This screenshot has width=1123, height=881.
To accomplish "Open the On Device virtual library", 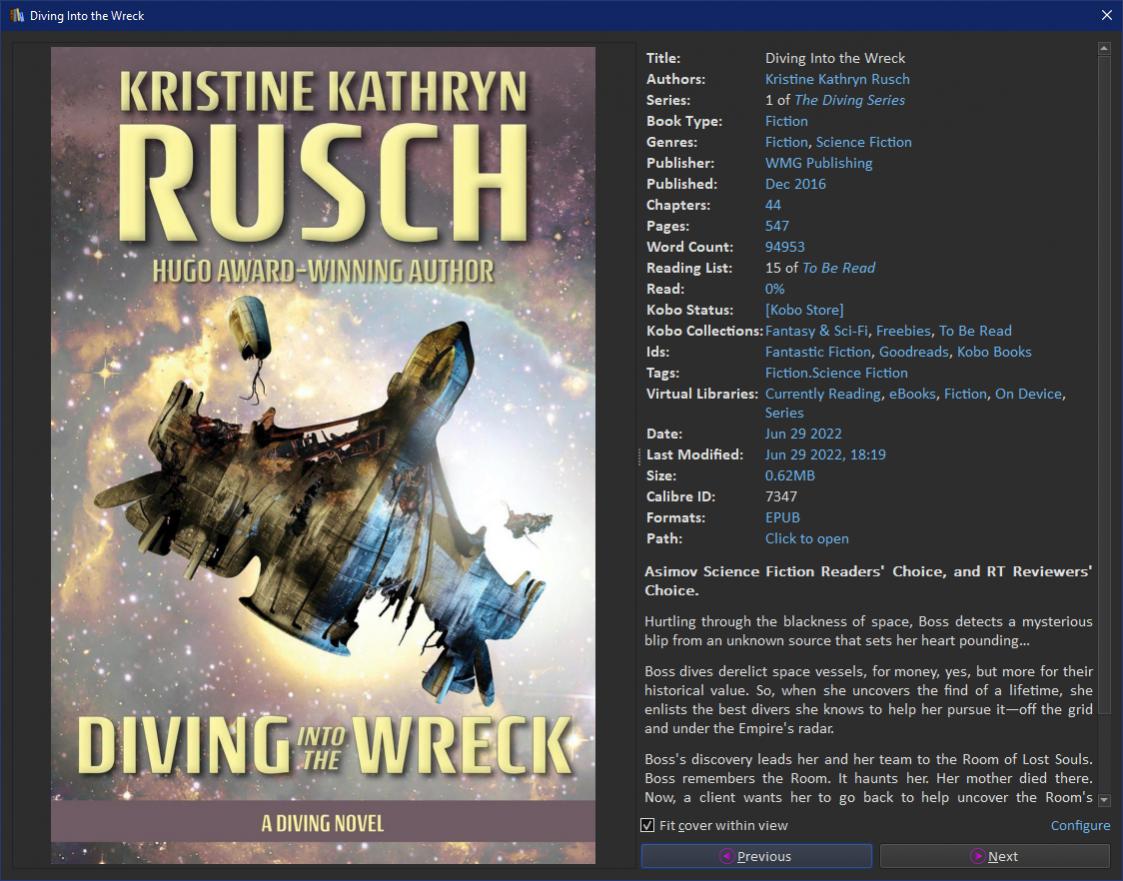I will coord(1028,393).
